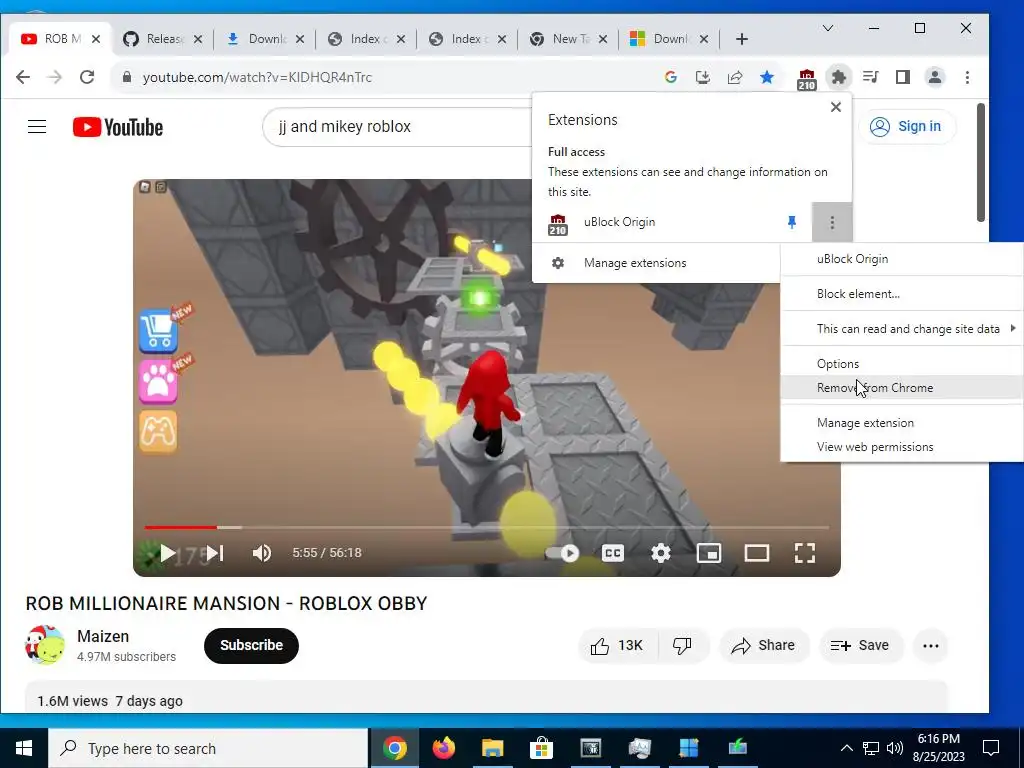The height and width of the screenshot is (768, 1024).
Task: Click the share page icon in address bar
Action: (x=735, y=77)
